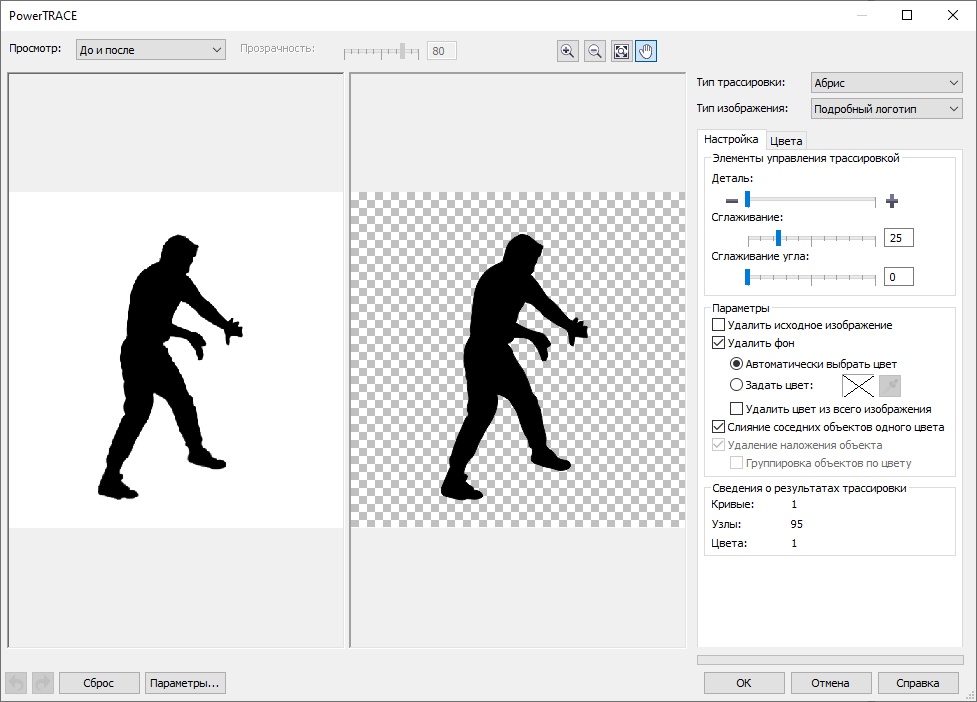Click the OK button
977x702 pixels.
coord(743,683)
